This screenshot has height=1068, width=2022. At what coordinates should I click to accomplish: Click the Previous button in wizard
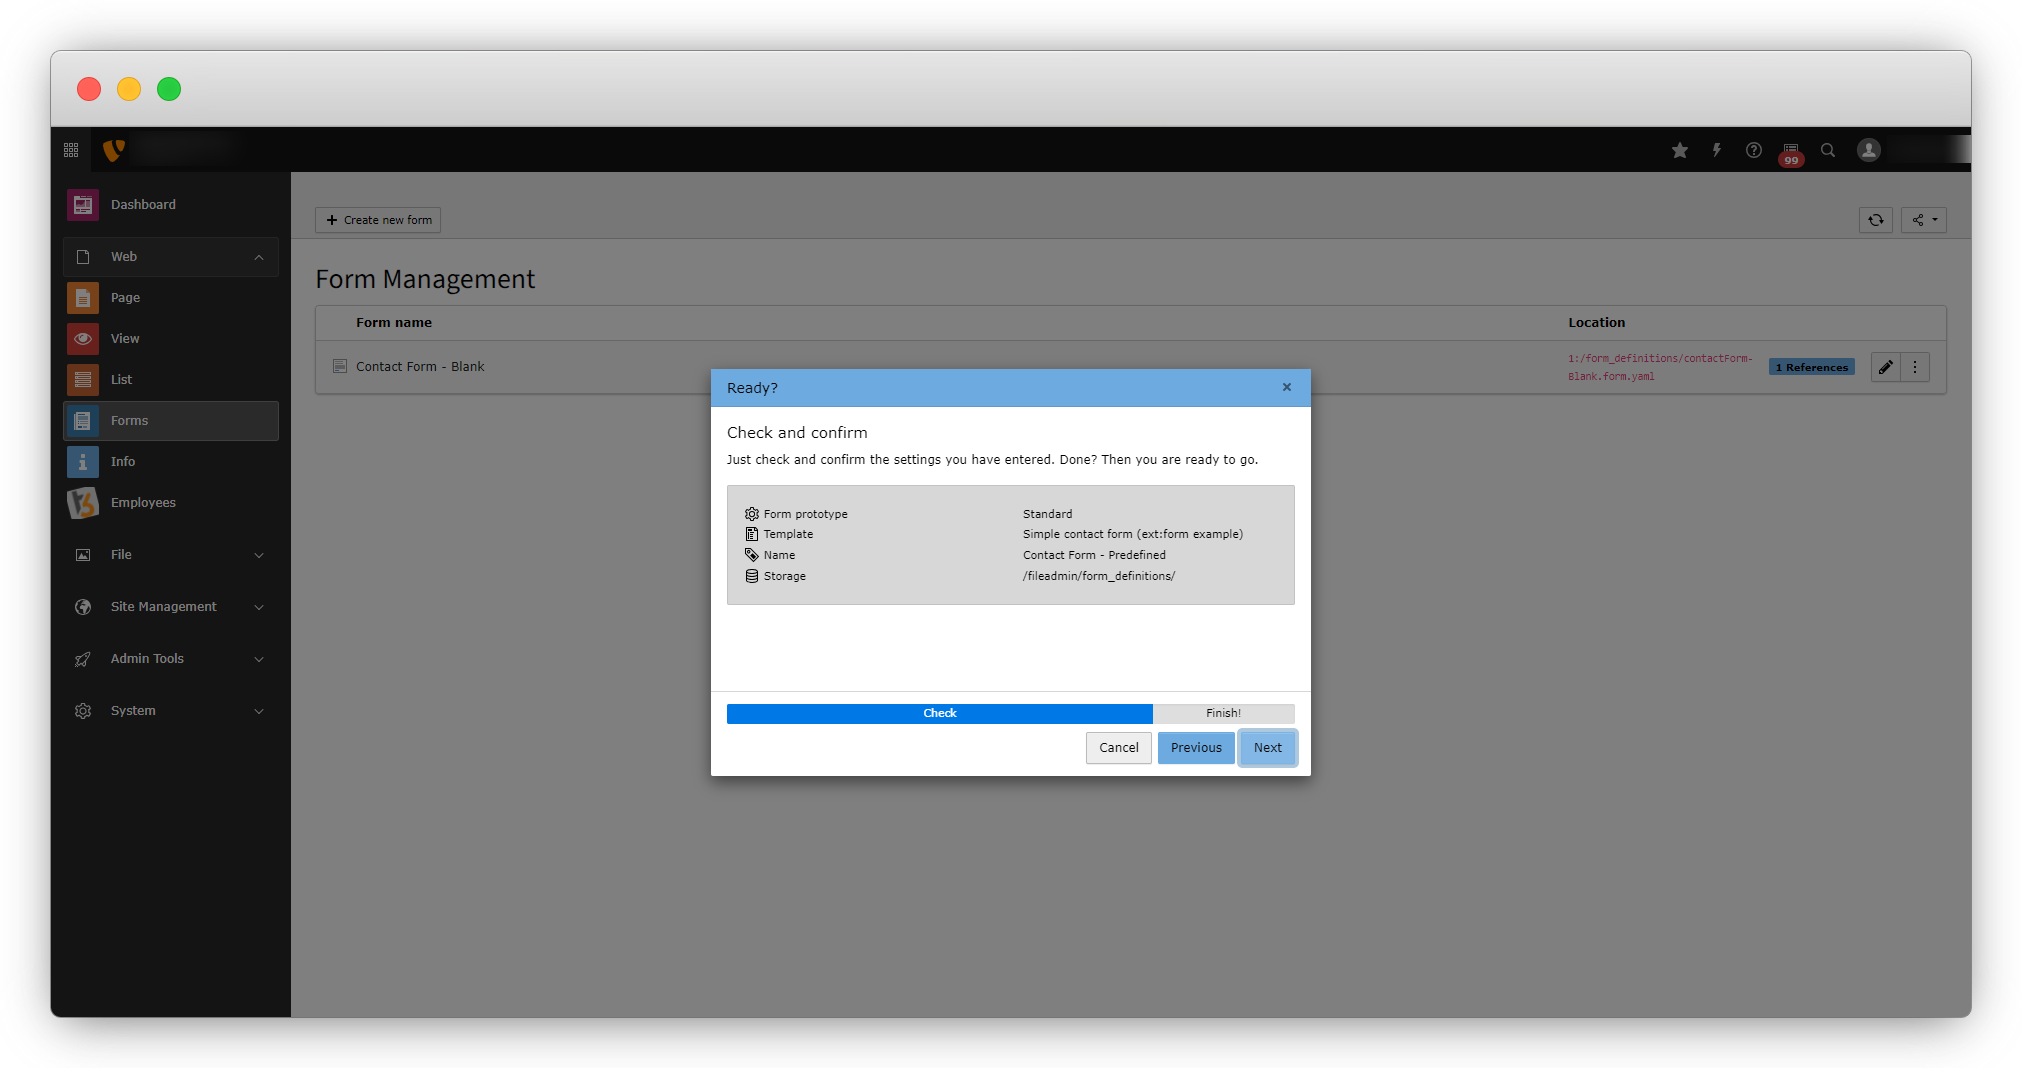[1196, 748]
